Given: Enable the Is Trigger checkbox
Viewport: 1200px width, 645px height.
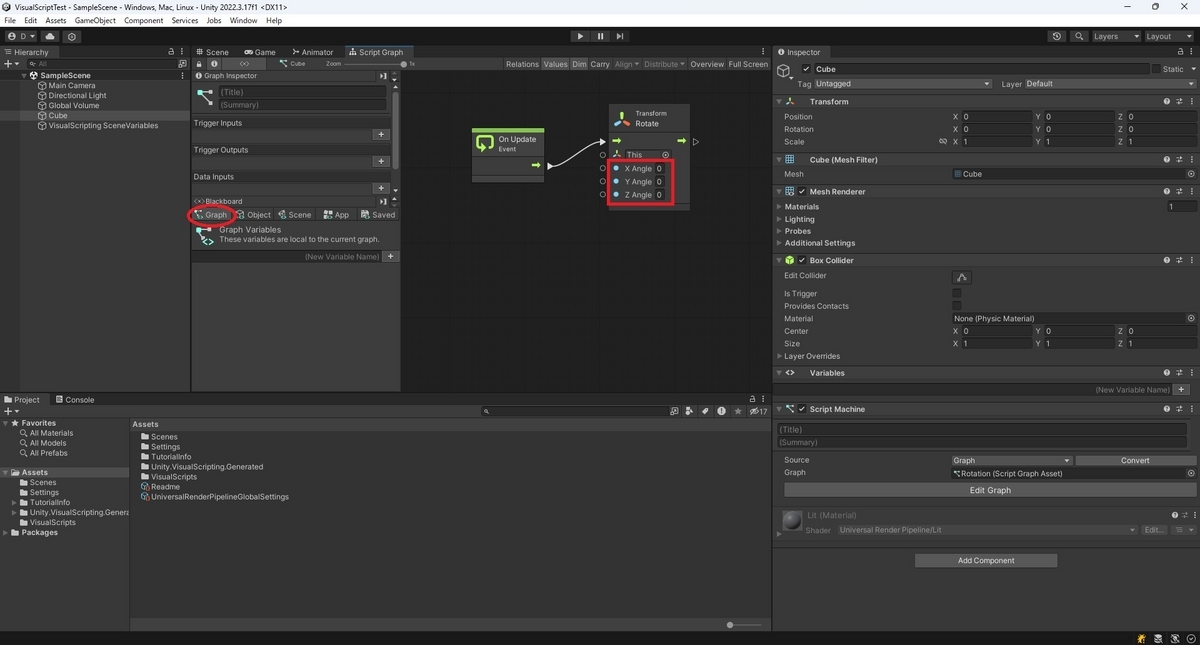Looking at the screenshot, I should click(x=957, y=294).
